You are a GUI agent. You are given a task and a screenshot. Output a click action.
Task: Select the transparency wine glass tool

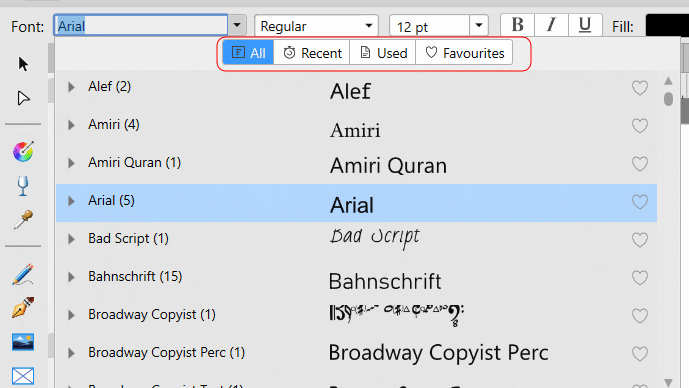coord(23,185)
